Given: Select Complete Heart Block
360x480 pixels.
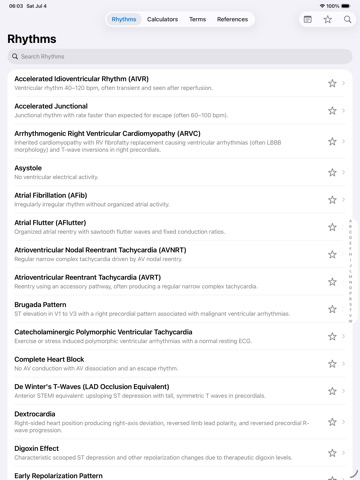Looking at the screenshot, I should coord(180,364).
